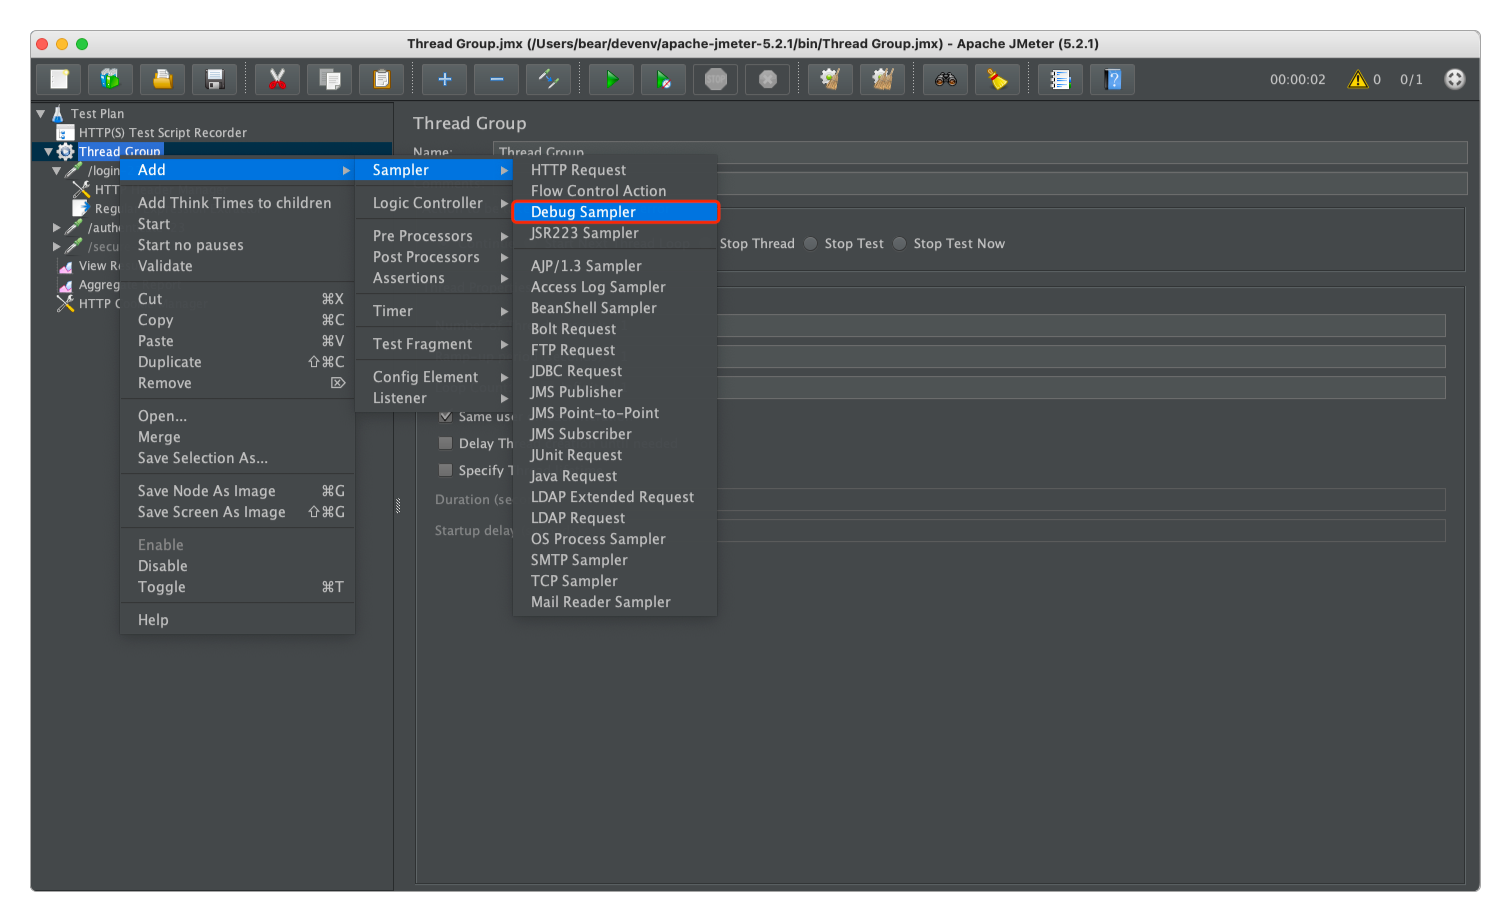Screen dimensions: 1511x922
Task: Open the Templates toolbar icon
Action: tap(110, 79)
